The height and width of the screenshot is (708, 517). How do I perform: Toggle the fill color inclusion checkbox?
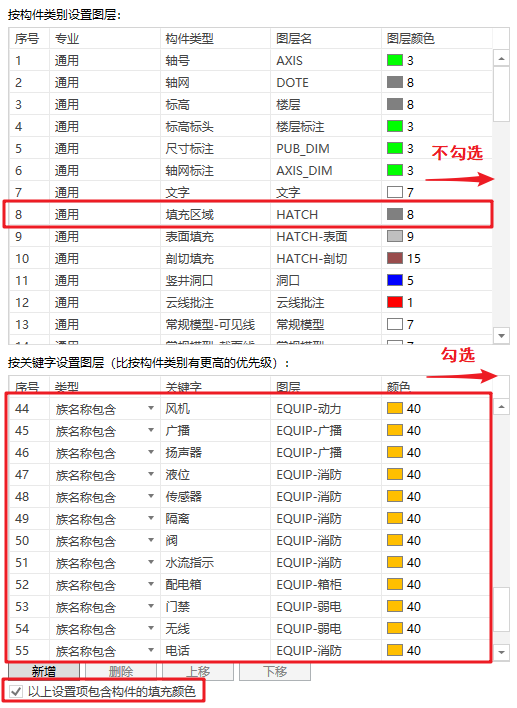(16, 691)
